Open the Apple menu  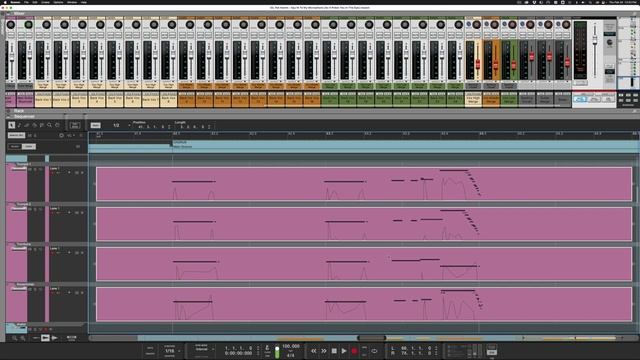(x=5, y=2)
